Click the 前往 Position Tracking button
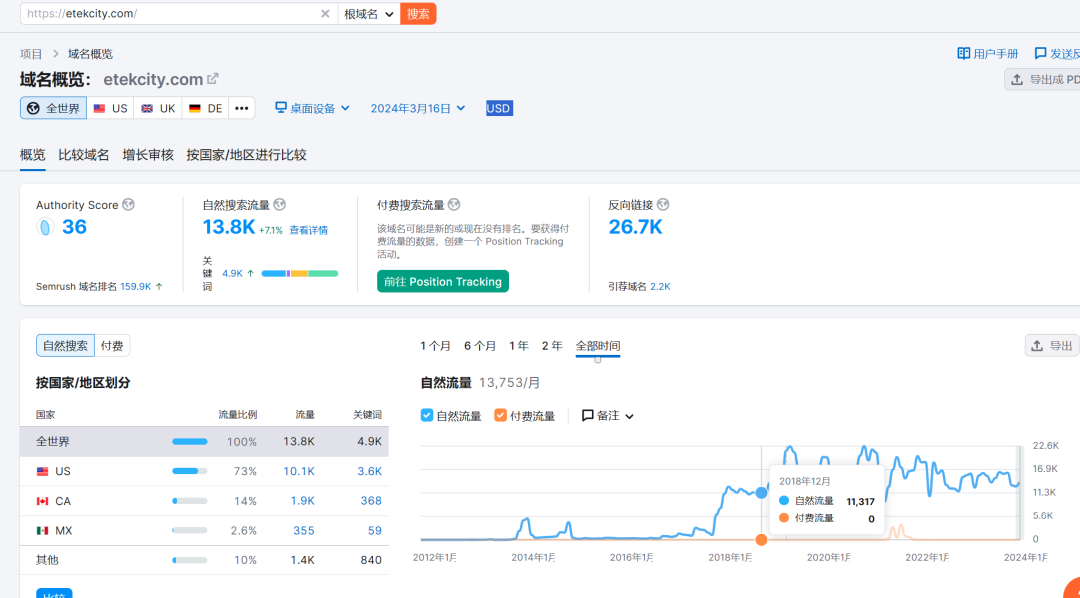 pos(442,281)
